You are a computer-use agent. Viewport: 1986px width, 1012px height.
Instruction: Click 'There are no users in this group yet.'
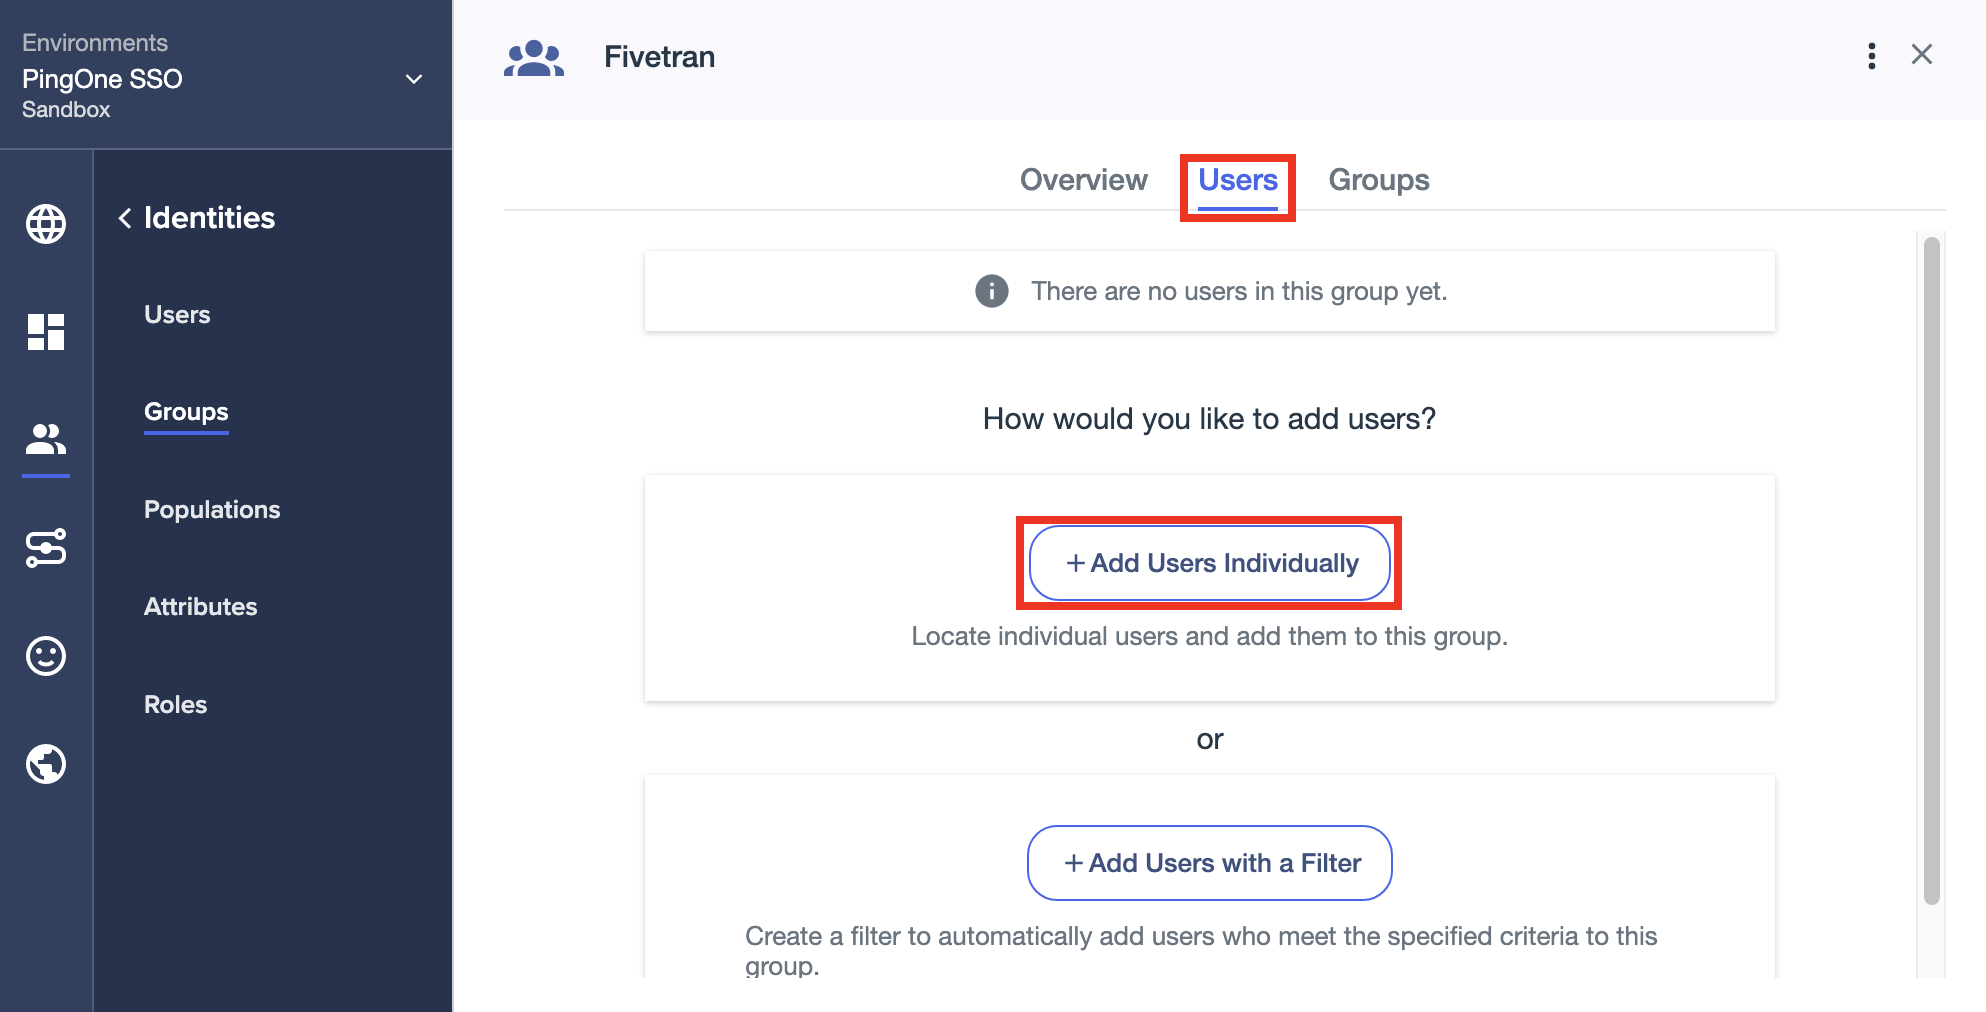1239,291
